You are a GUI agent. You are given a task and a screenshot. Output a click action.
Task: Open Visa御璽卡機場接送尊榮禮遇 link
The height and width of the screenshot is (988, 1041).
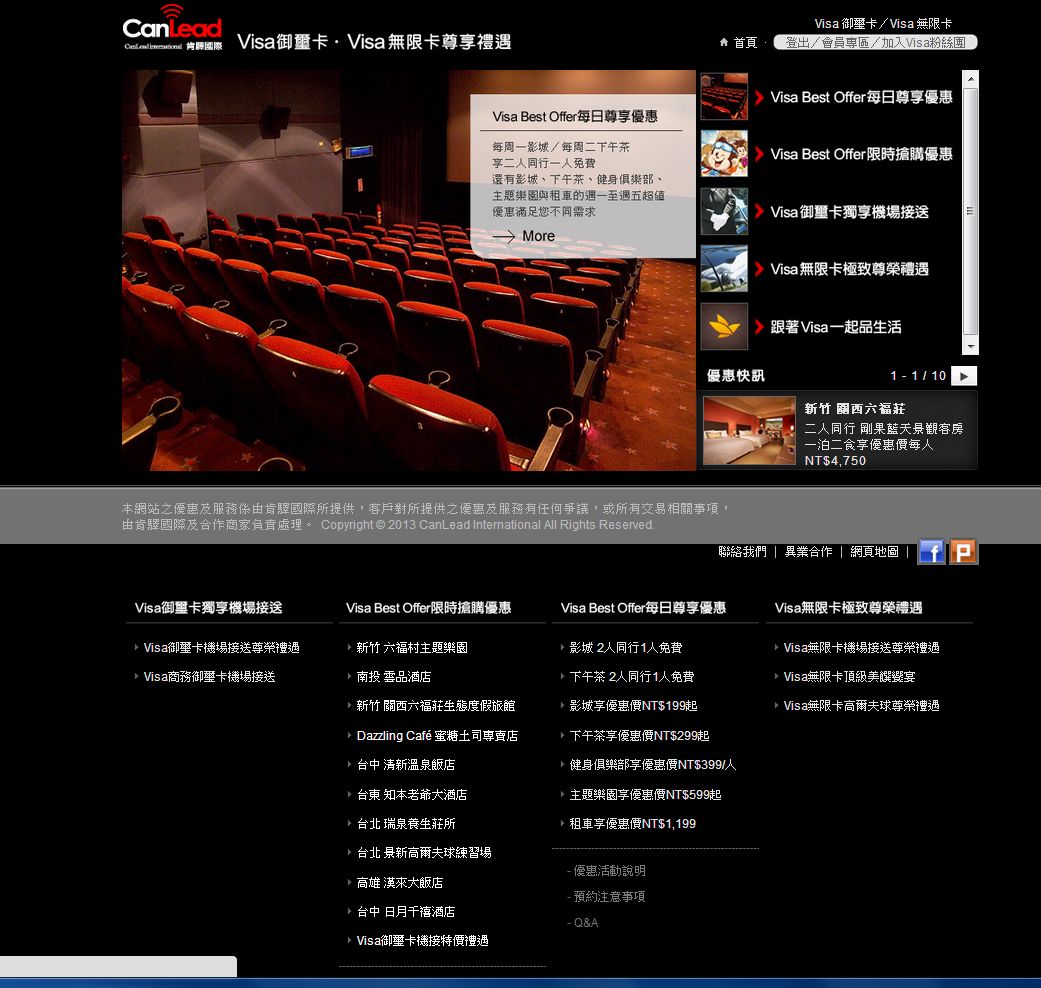pyautogui.click(x=221, y=648)
